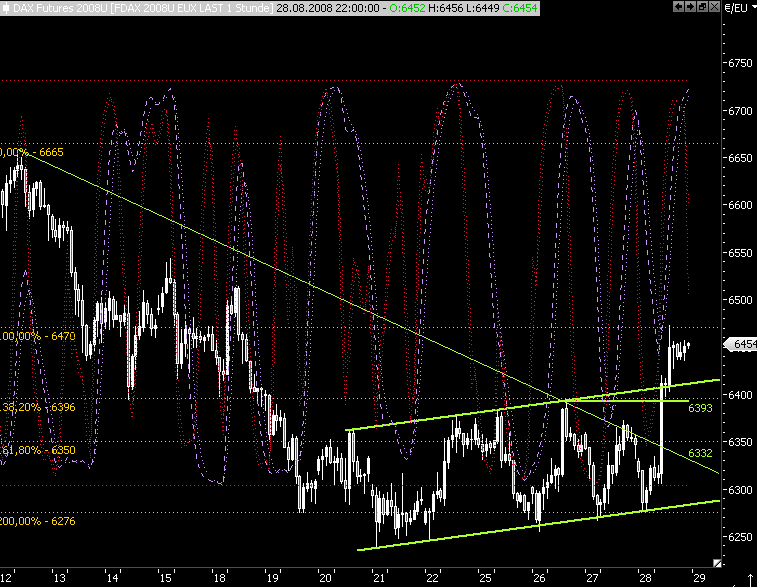This screenshot has width=757, height=587.
Task: Click the high value H:6456
Action: [445, 8]
